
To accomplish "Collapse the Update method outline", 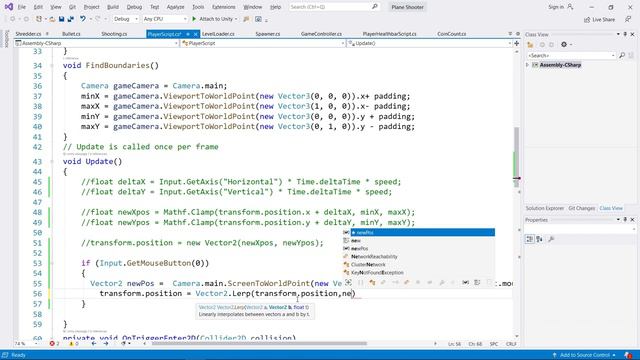I will (x=51, y=162).
